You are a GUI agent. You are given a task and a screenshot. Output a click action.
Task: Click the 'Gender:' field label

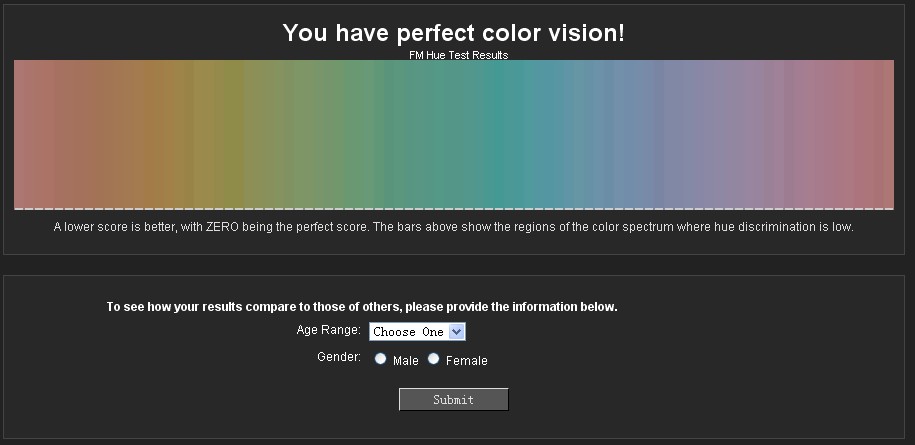[339, 357]
